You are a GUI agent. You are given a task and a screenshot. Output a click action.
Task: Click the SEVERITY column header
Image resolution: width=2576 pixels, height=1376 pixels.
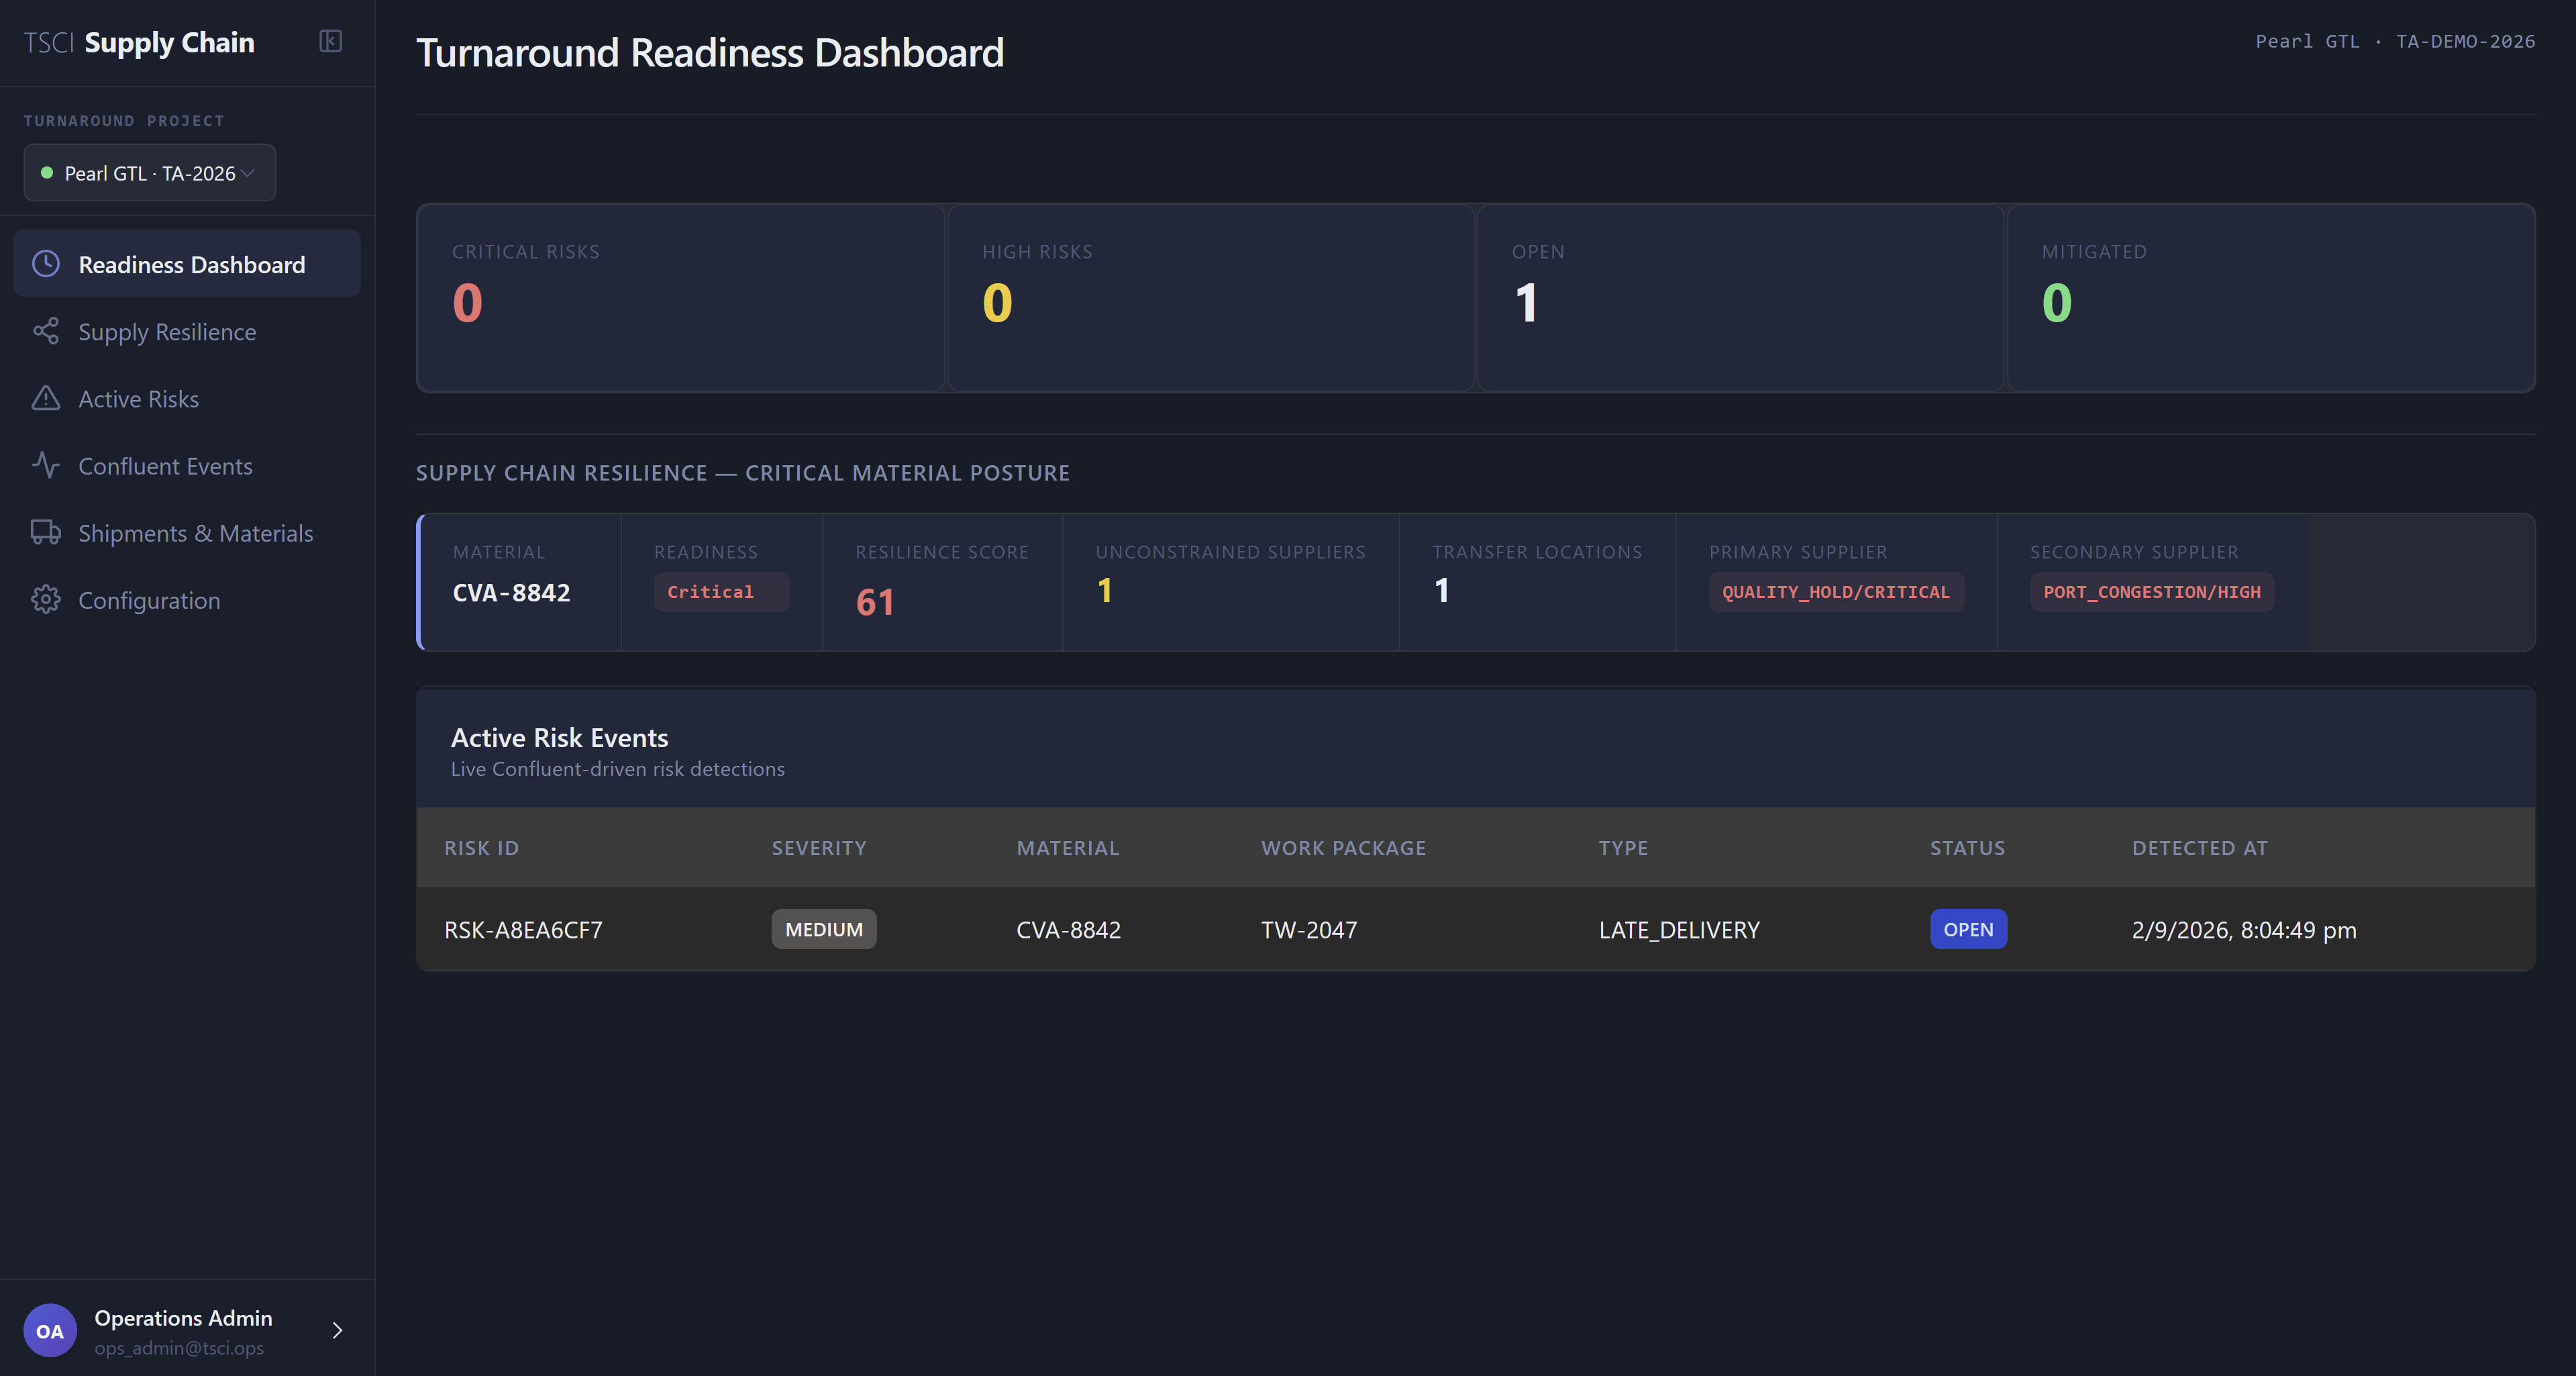click(x=819, y=848)
